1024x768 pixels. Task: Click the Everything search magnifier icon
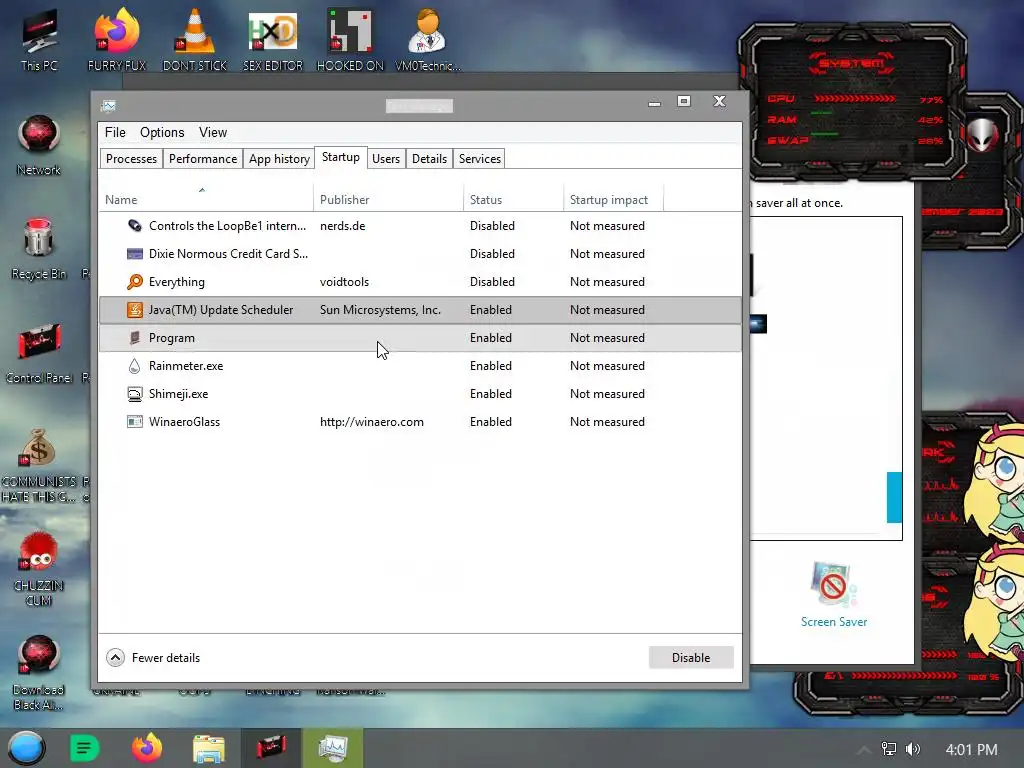coord(135,282)
